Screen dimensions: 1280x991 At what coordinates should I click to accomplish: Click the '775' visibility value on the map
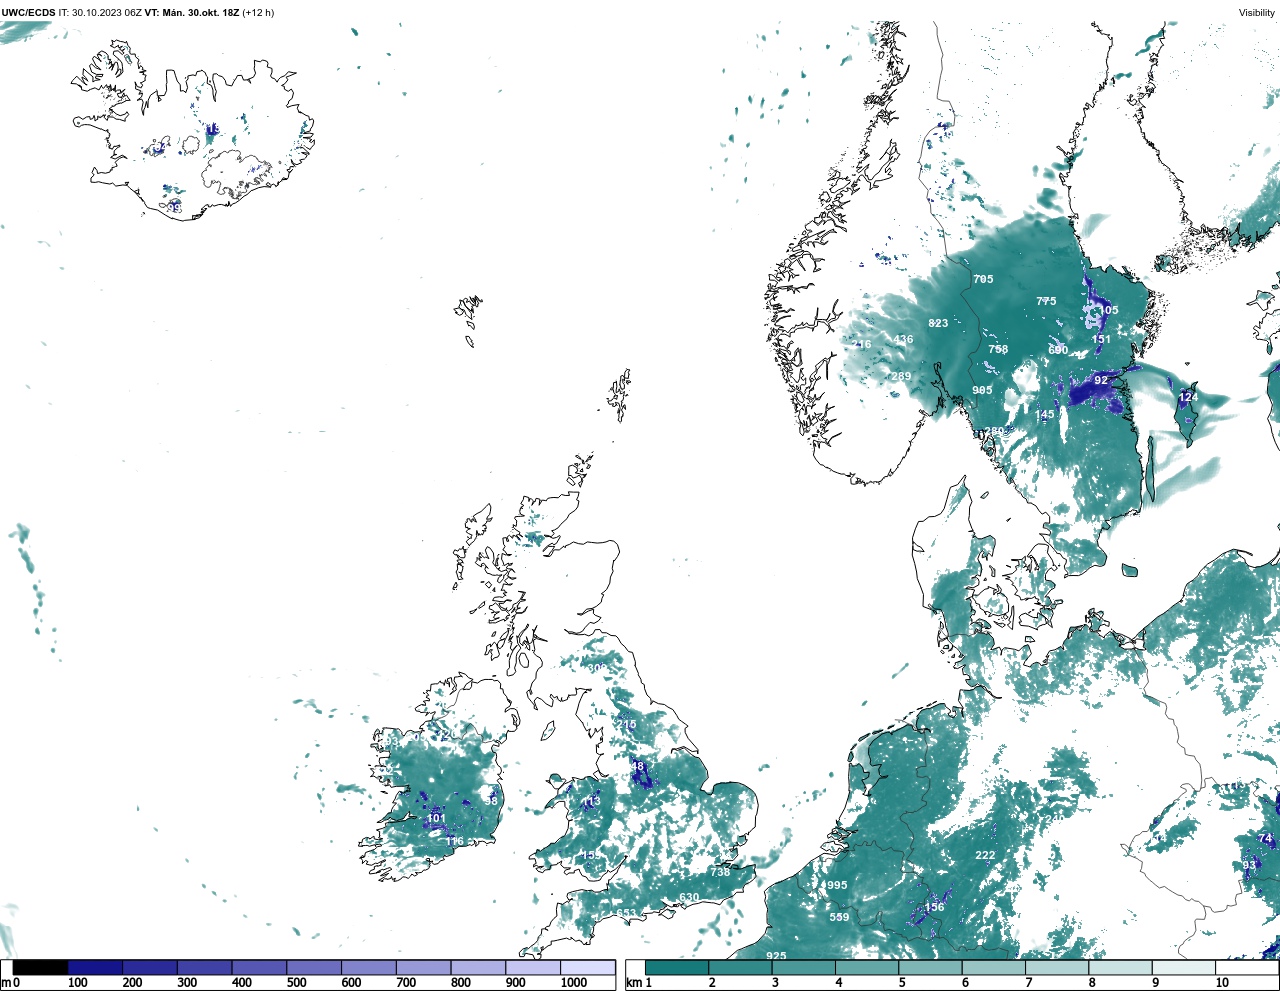pyautogui.click(x=1046, y=301)
